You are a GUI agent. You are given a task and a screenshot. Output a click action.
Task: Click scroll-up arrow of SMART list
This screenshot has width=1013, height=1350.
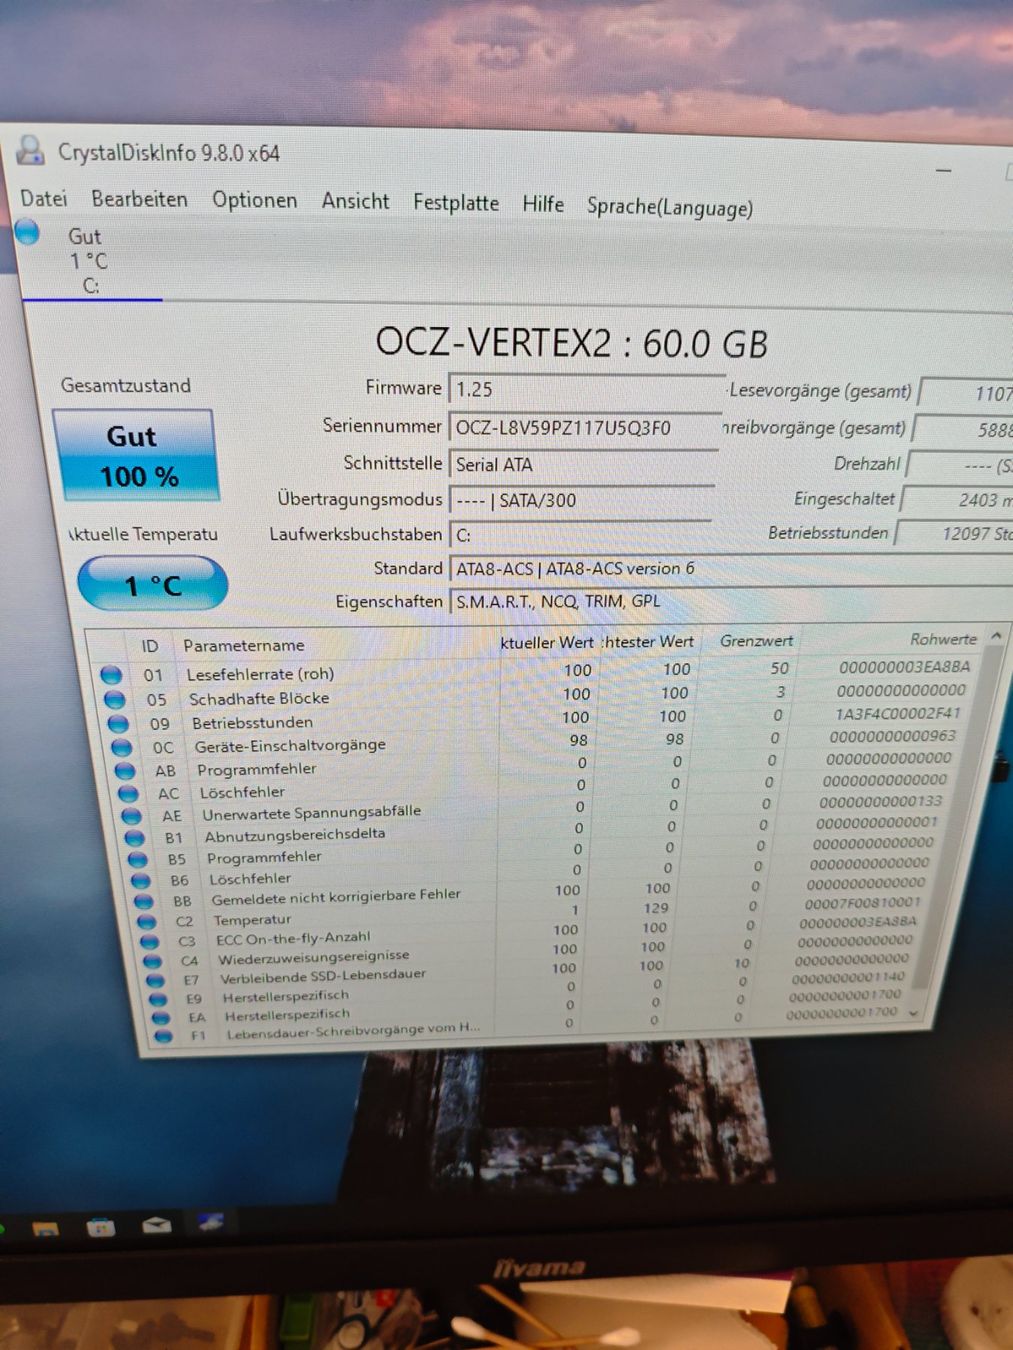click(996, 637)
